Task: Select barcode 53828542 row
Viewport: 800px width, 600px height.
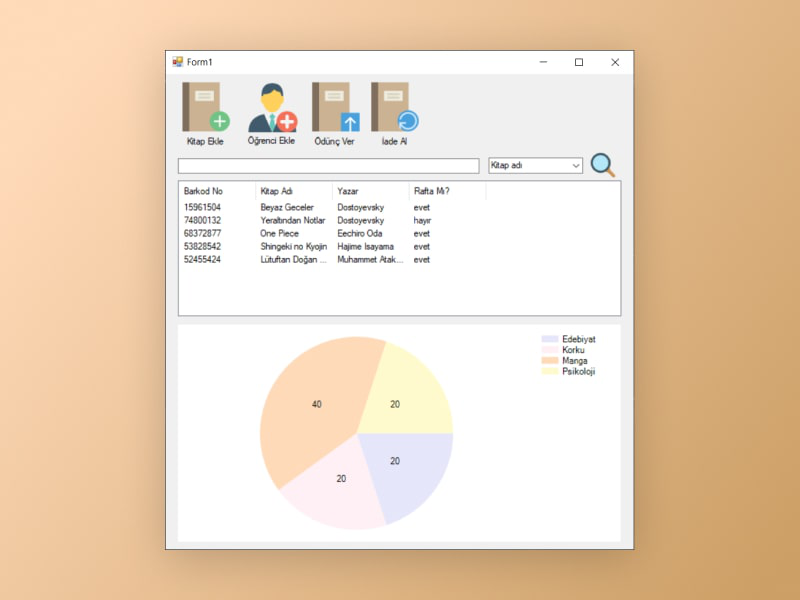Action: 203,246
